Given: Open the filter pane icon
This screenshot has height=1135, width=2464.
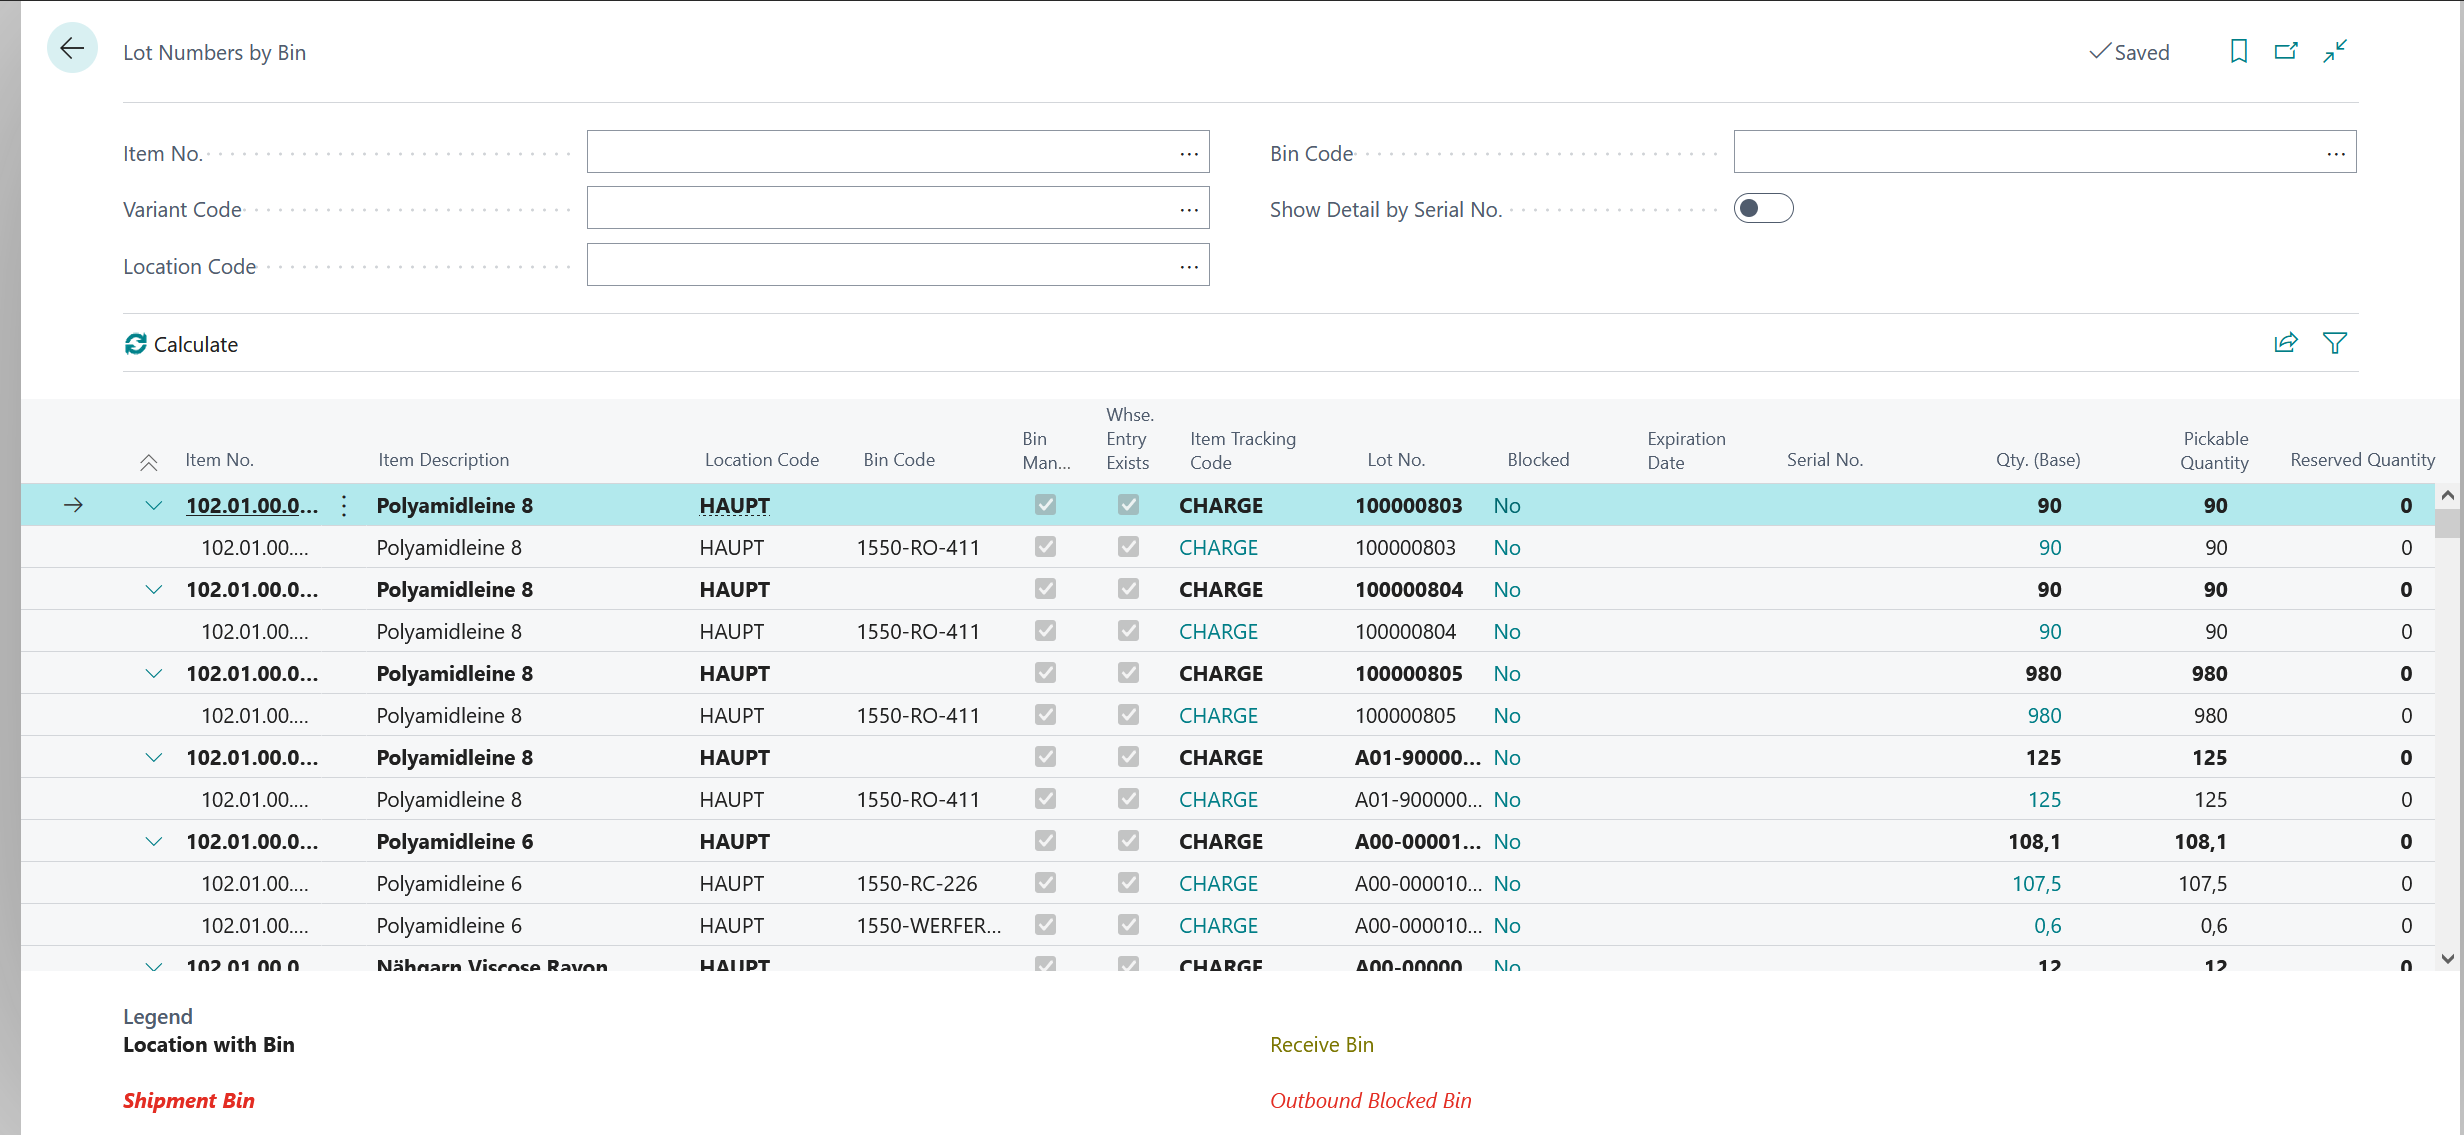Looking at the screenshot, I should click(x=2335, y=343).
